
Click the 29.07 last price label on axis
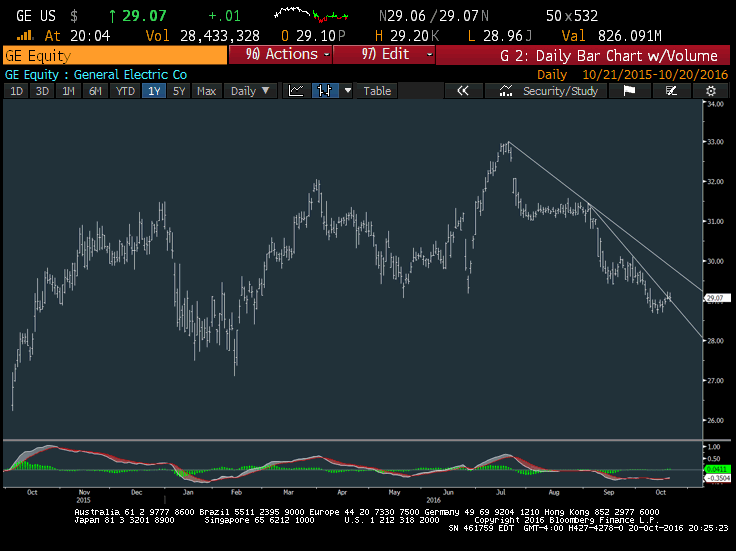(x=718, y=298)
